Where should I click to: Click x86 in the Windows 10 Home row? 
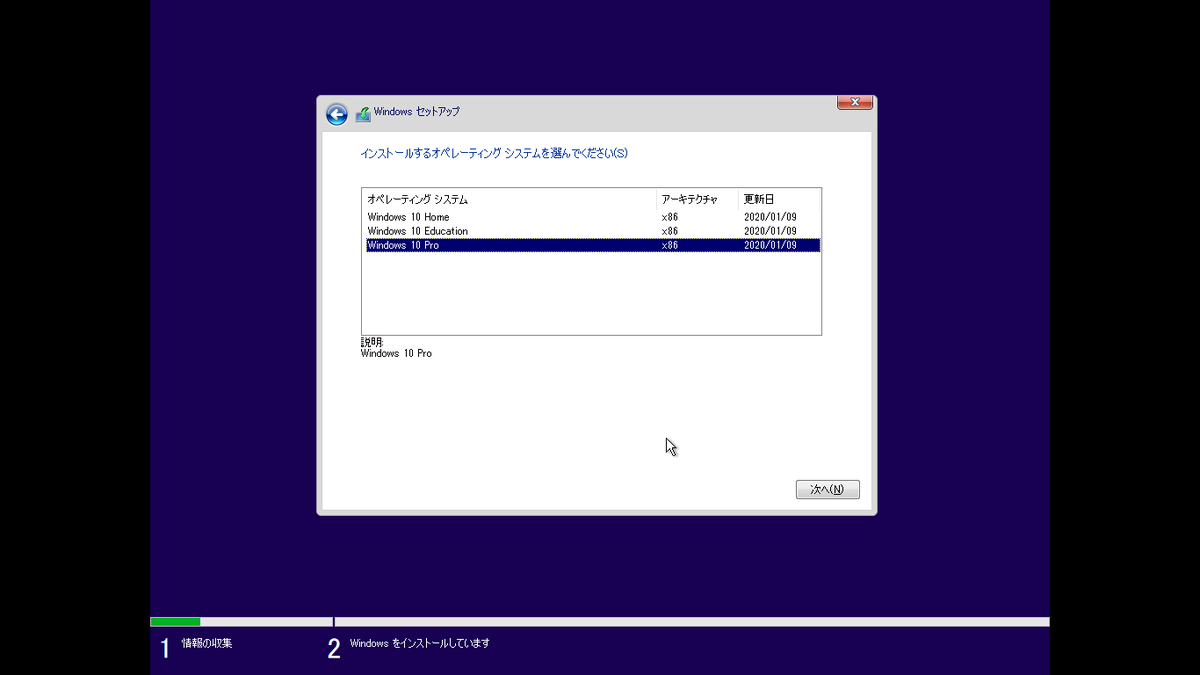tap(670, 217)
